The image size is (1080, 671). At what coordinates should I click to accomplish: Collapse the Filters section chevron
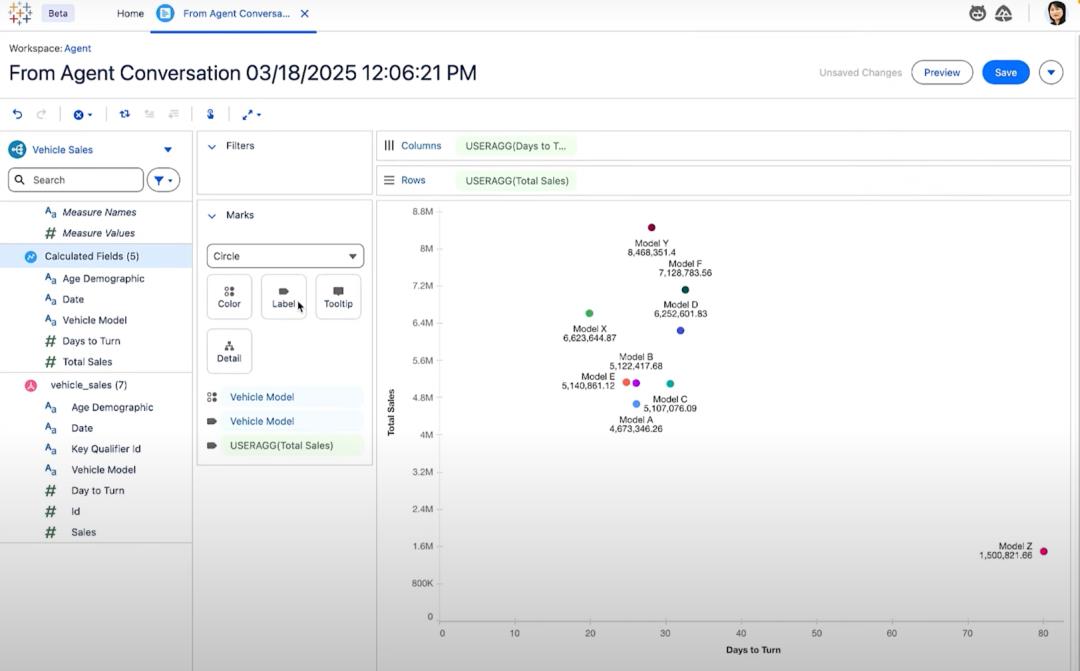212,146
